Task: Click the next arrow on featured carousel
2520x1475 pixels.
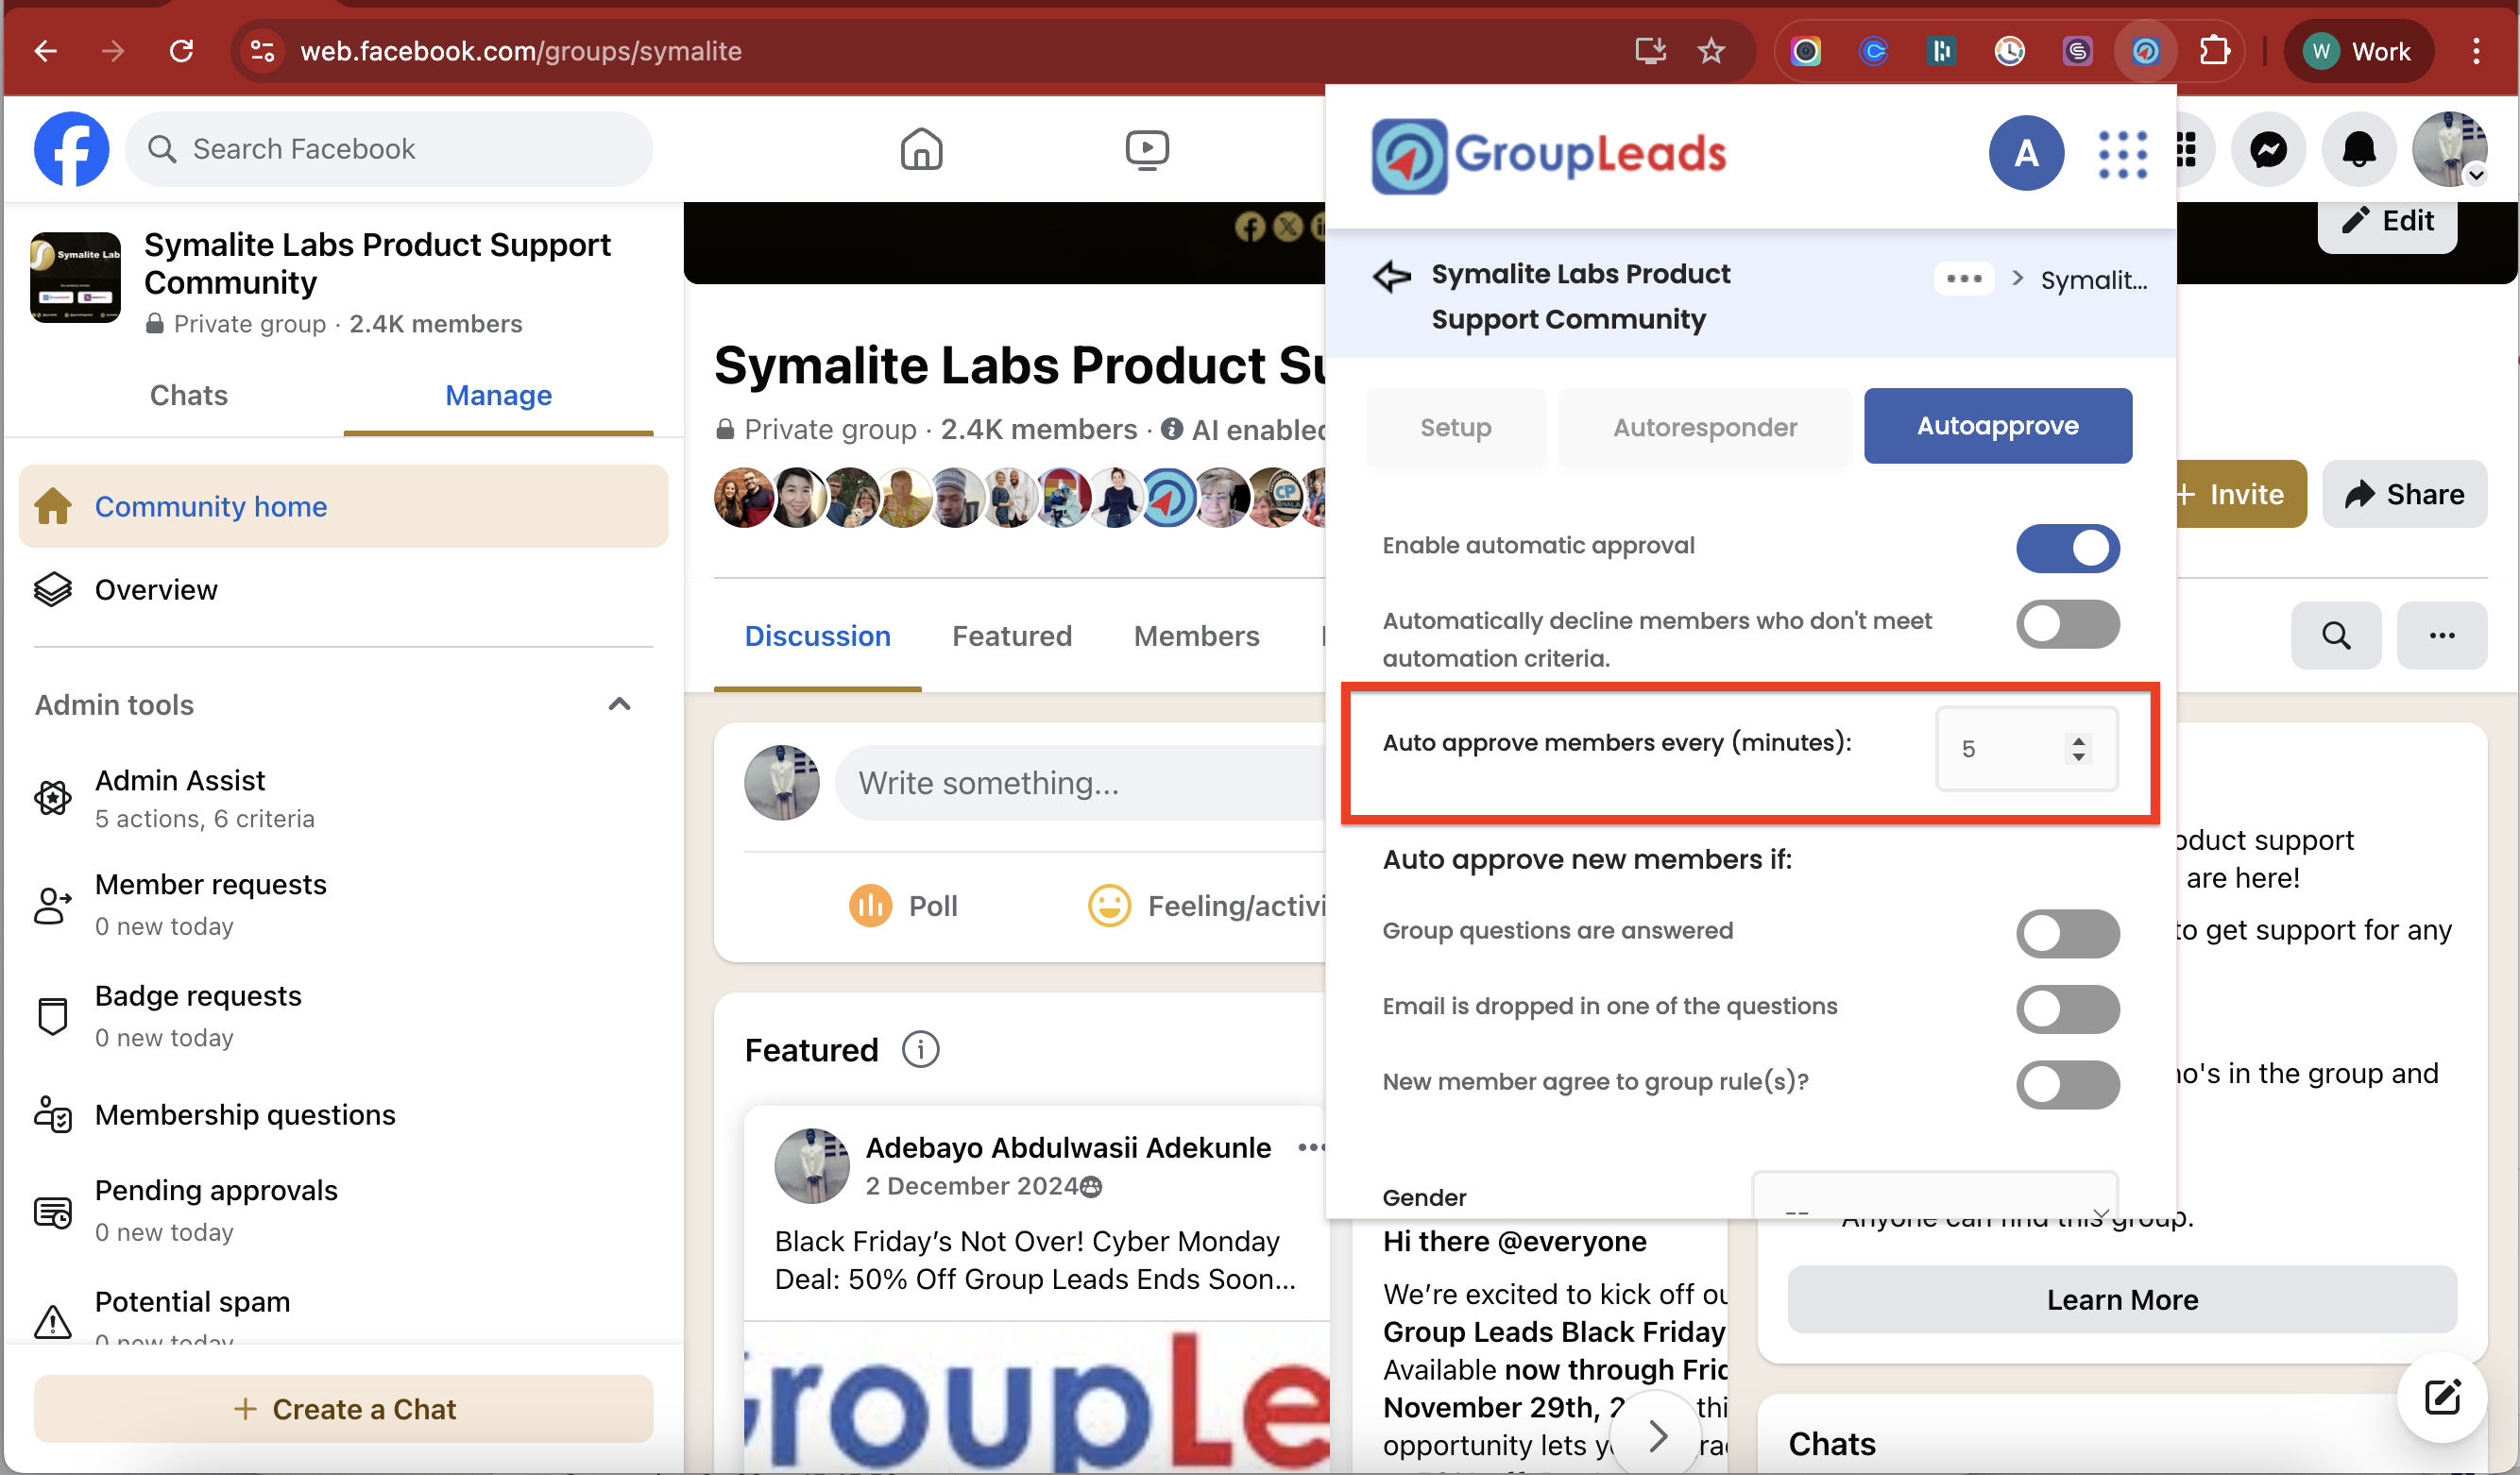Action: (1657, 1435)
